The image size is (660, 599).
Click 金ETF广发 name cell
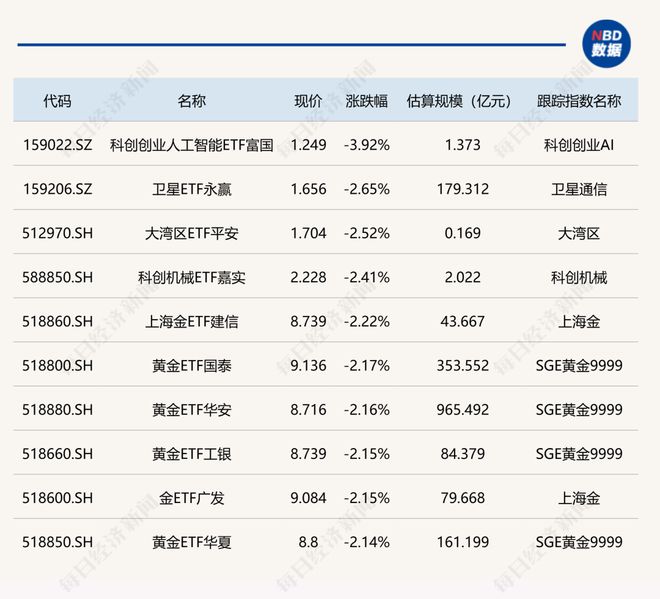pos(192,498)
